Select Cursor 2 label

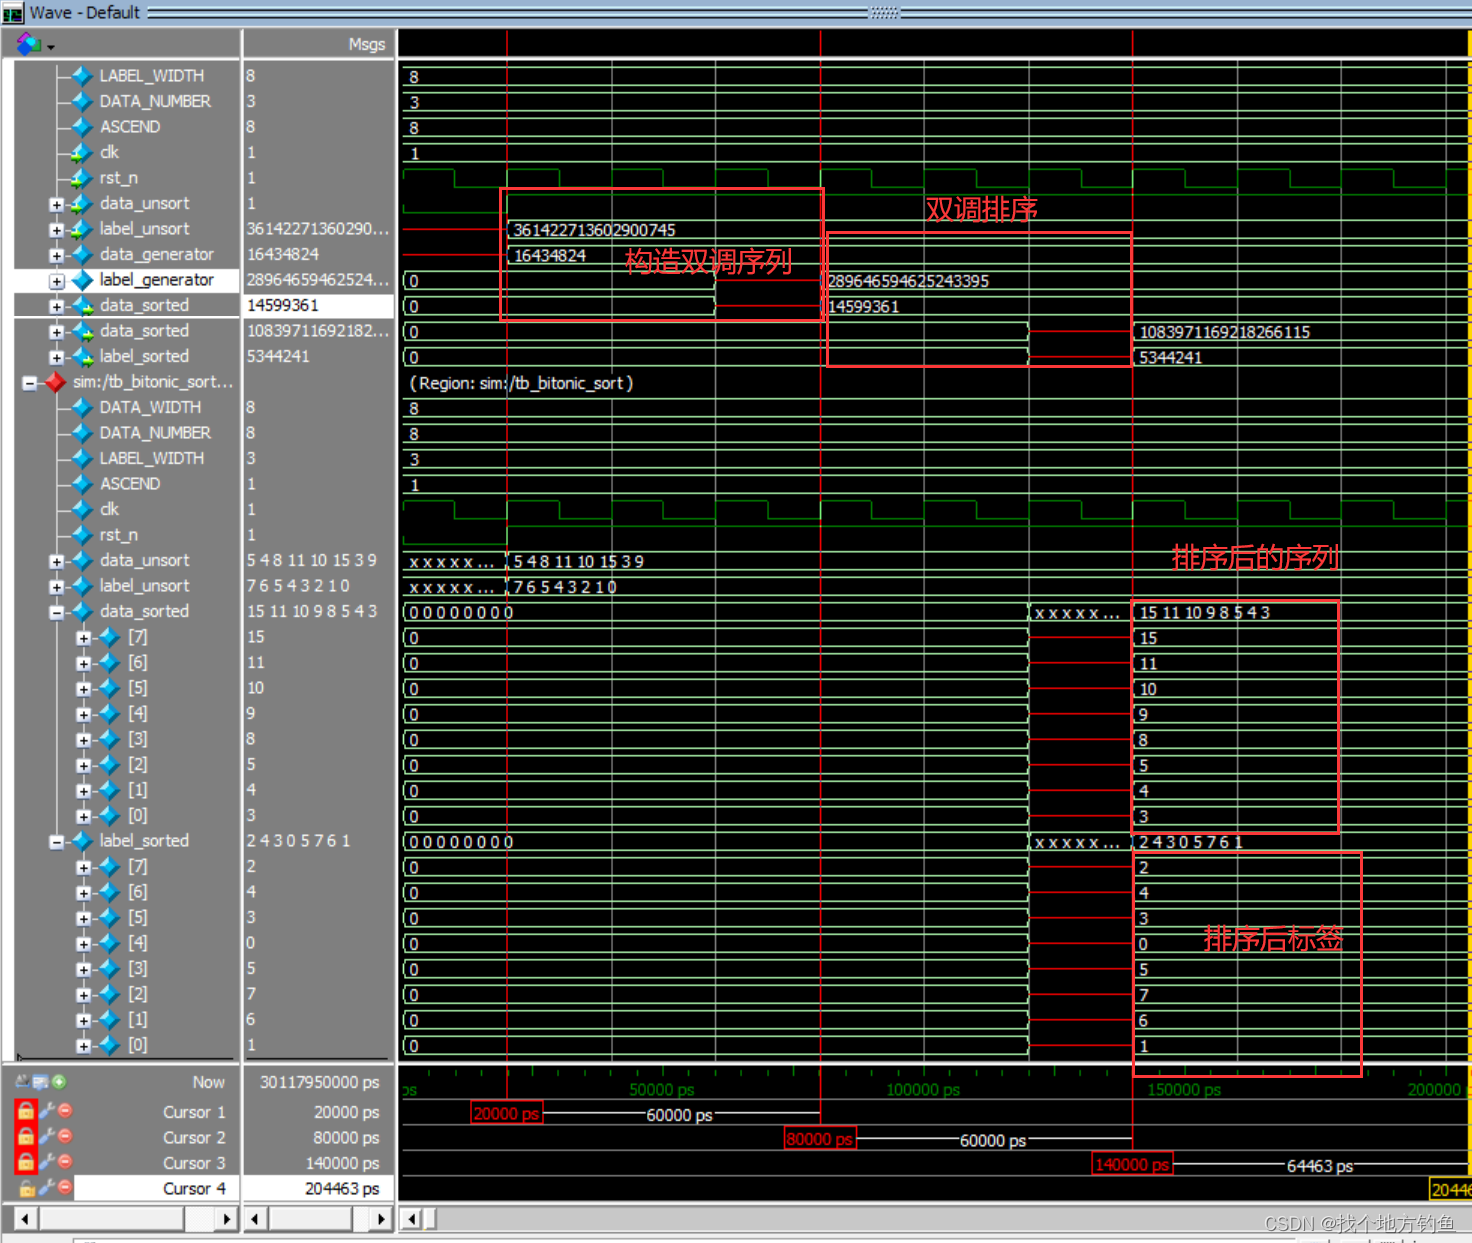pyautogui.click(x=194, y=1137)
